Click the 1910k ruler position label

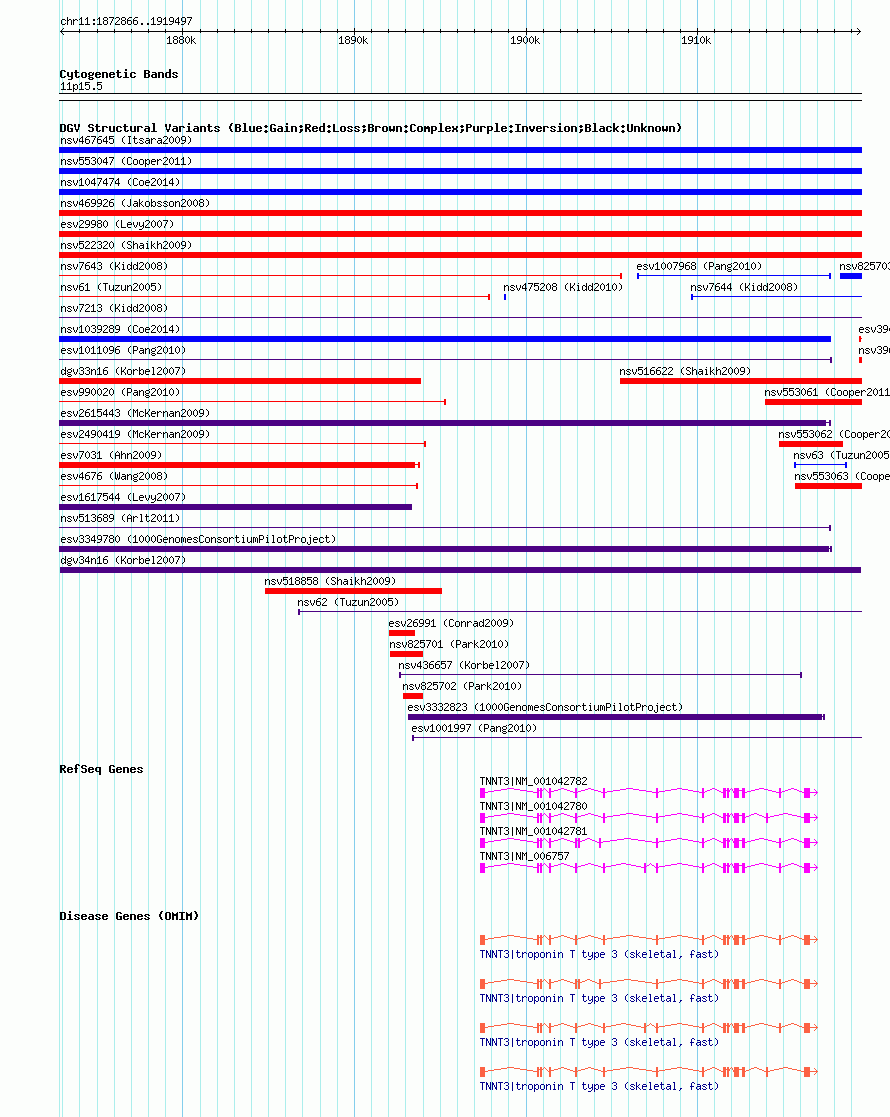696,41
